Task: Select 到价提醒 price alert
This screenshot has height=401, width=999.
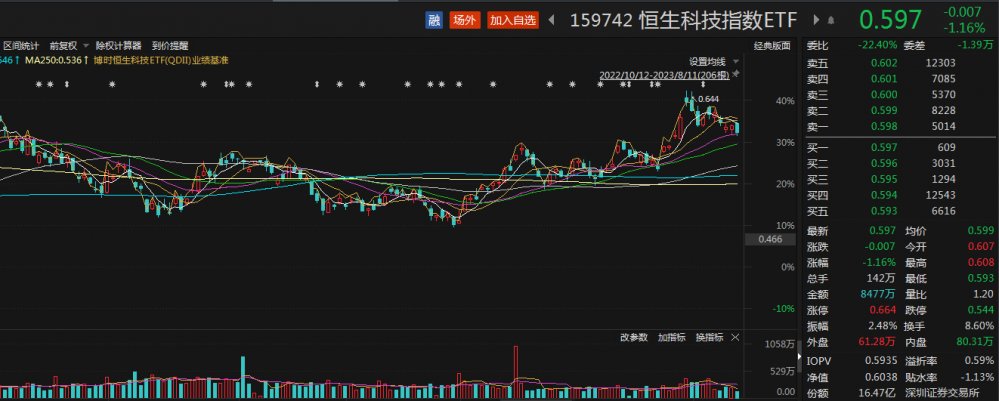Action: tap(170, 46)
